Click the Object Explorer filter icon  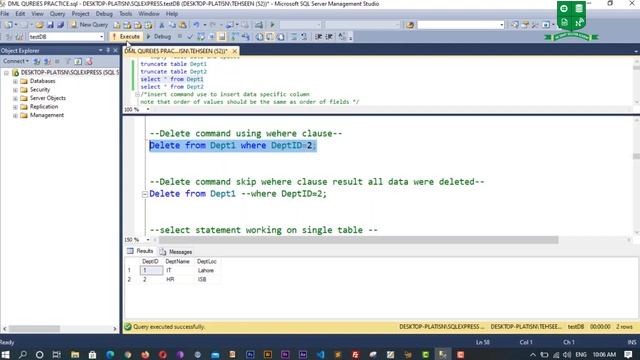click(68, 61)
